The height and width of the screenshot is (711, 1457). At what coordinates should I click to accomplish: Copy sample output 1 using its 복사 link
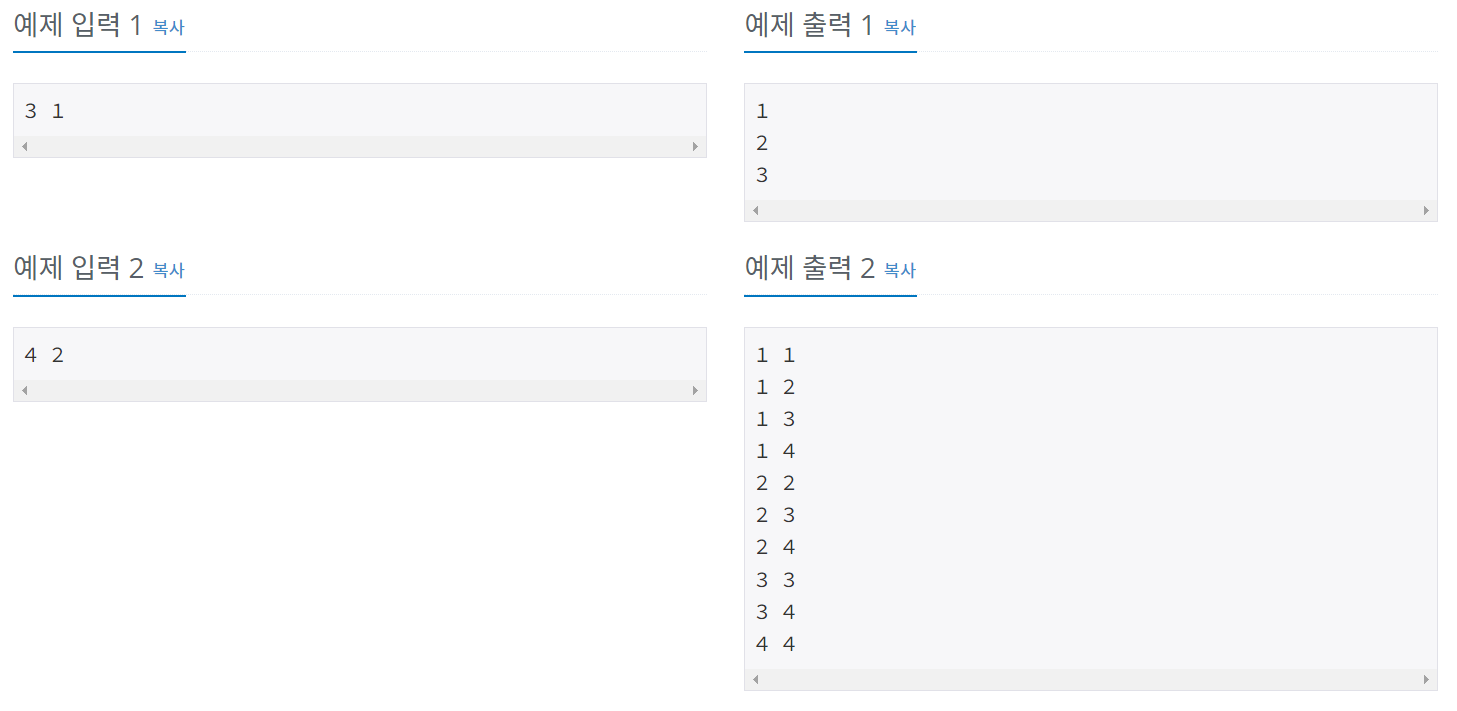tap(901, 28)
